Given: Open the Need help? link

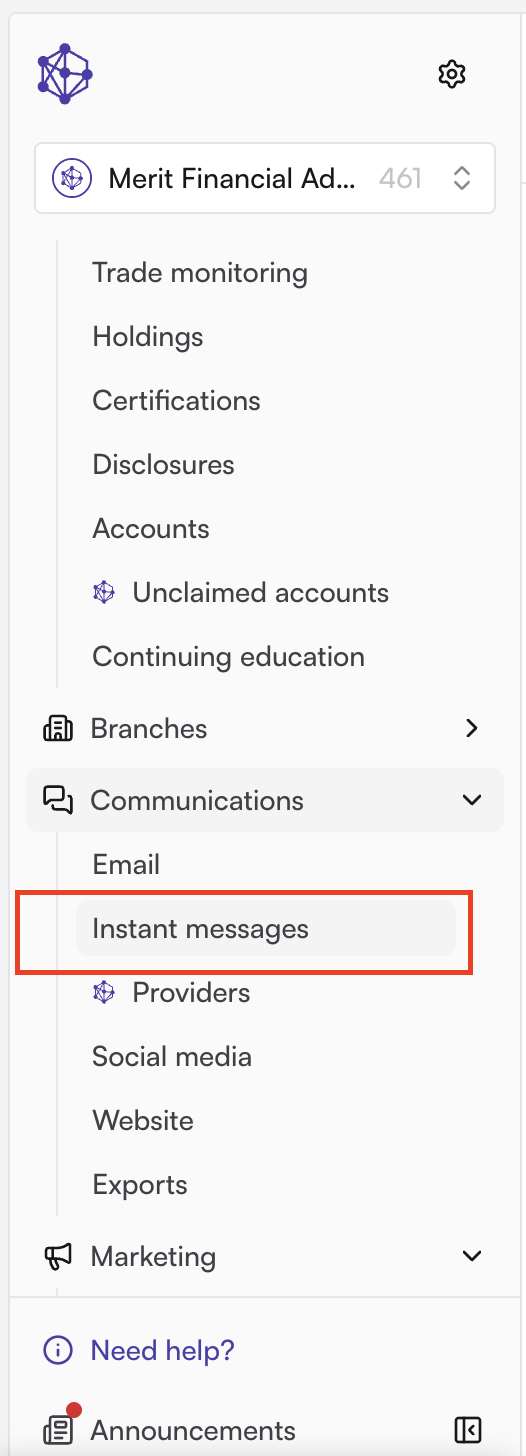Looking at the screenshot, I should click(162, 1351).
